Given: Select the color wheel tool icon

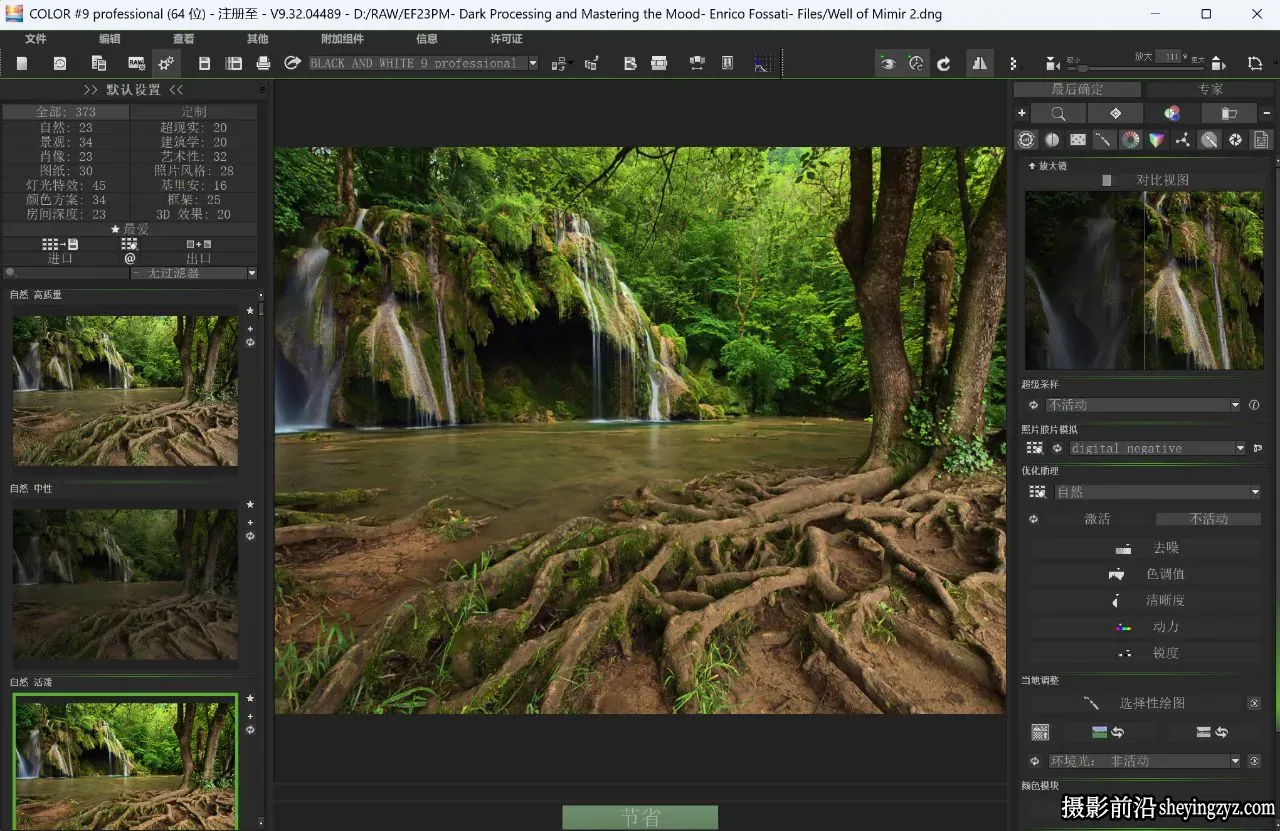Looking at the screenshot, I should pyautogui.click(x=1130, y=140).
